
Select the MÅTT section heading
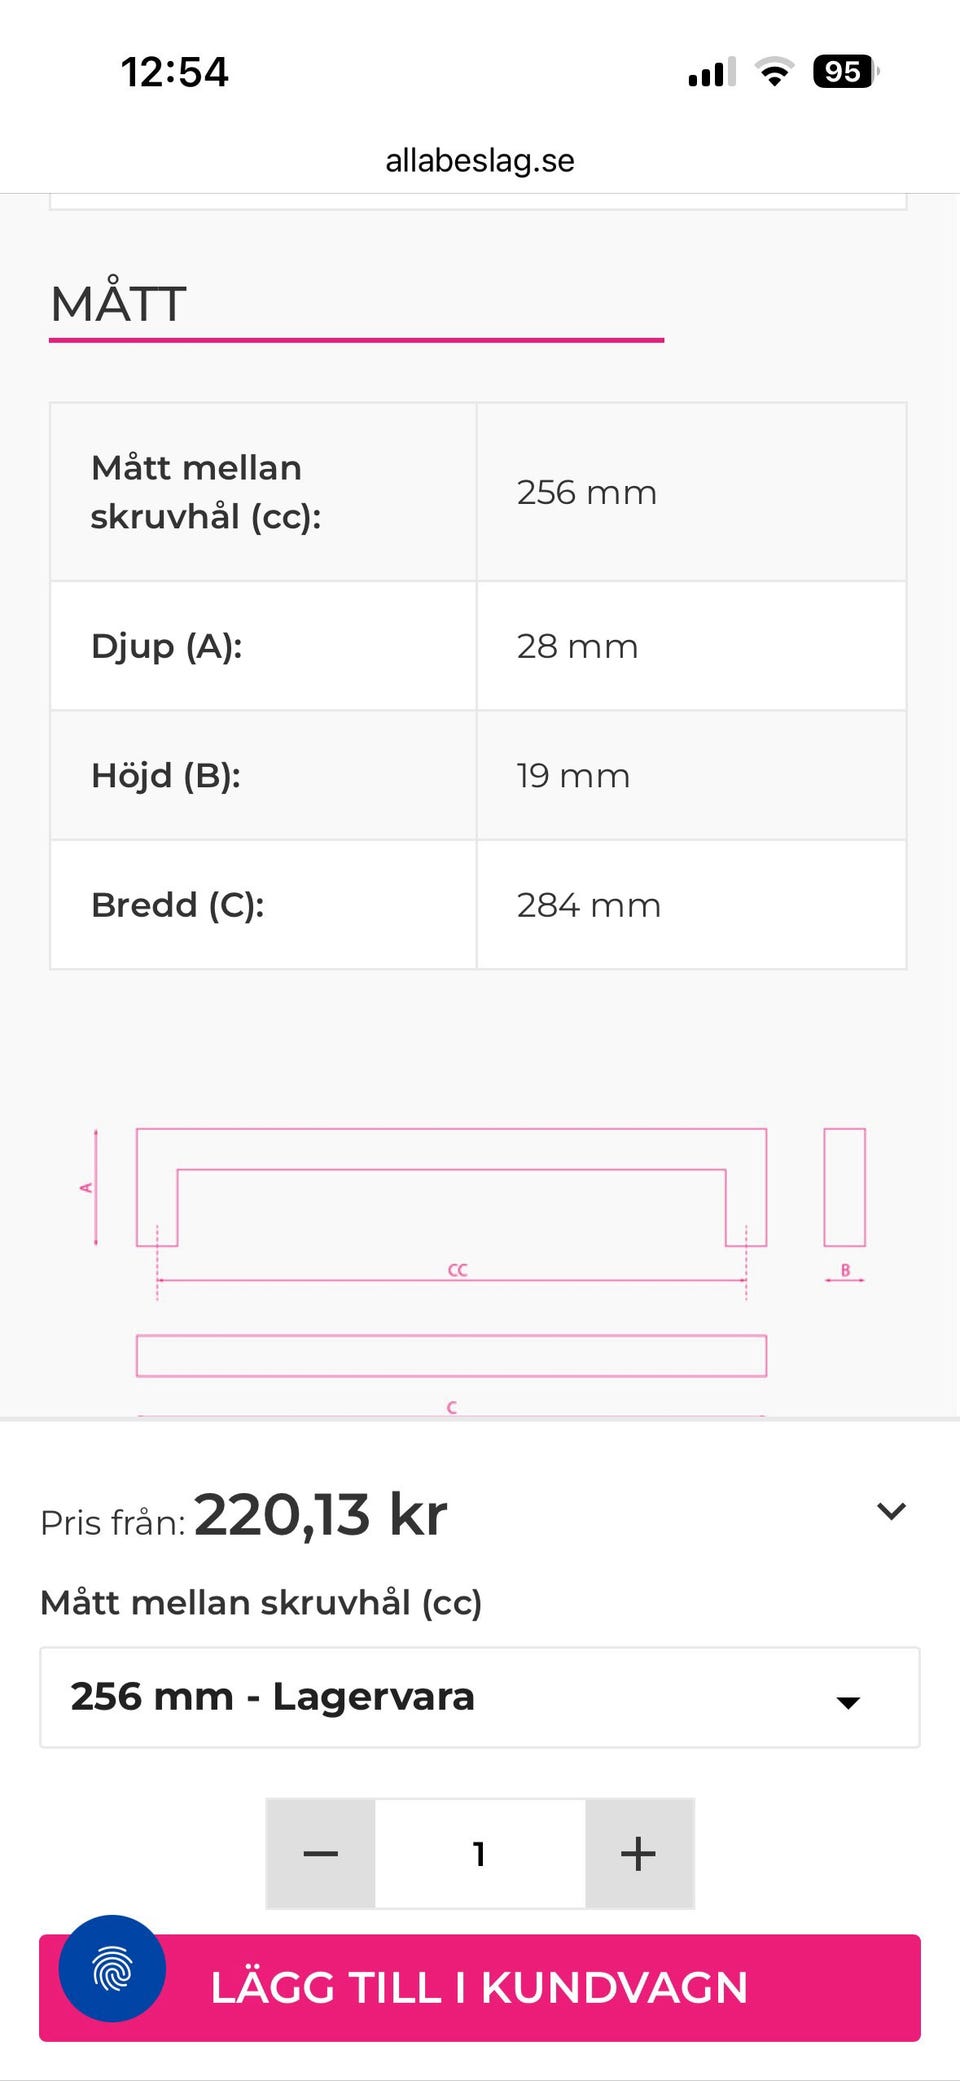coord(119,304)
